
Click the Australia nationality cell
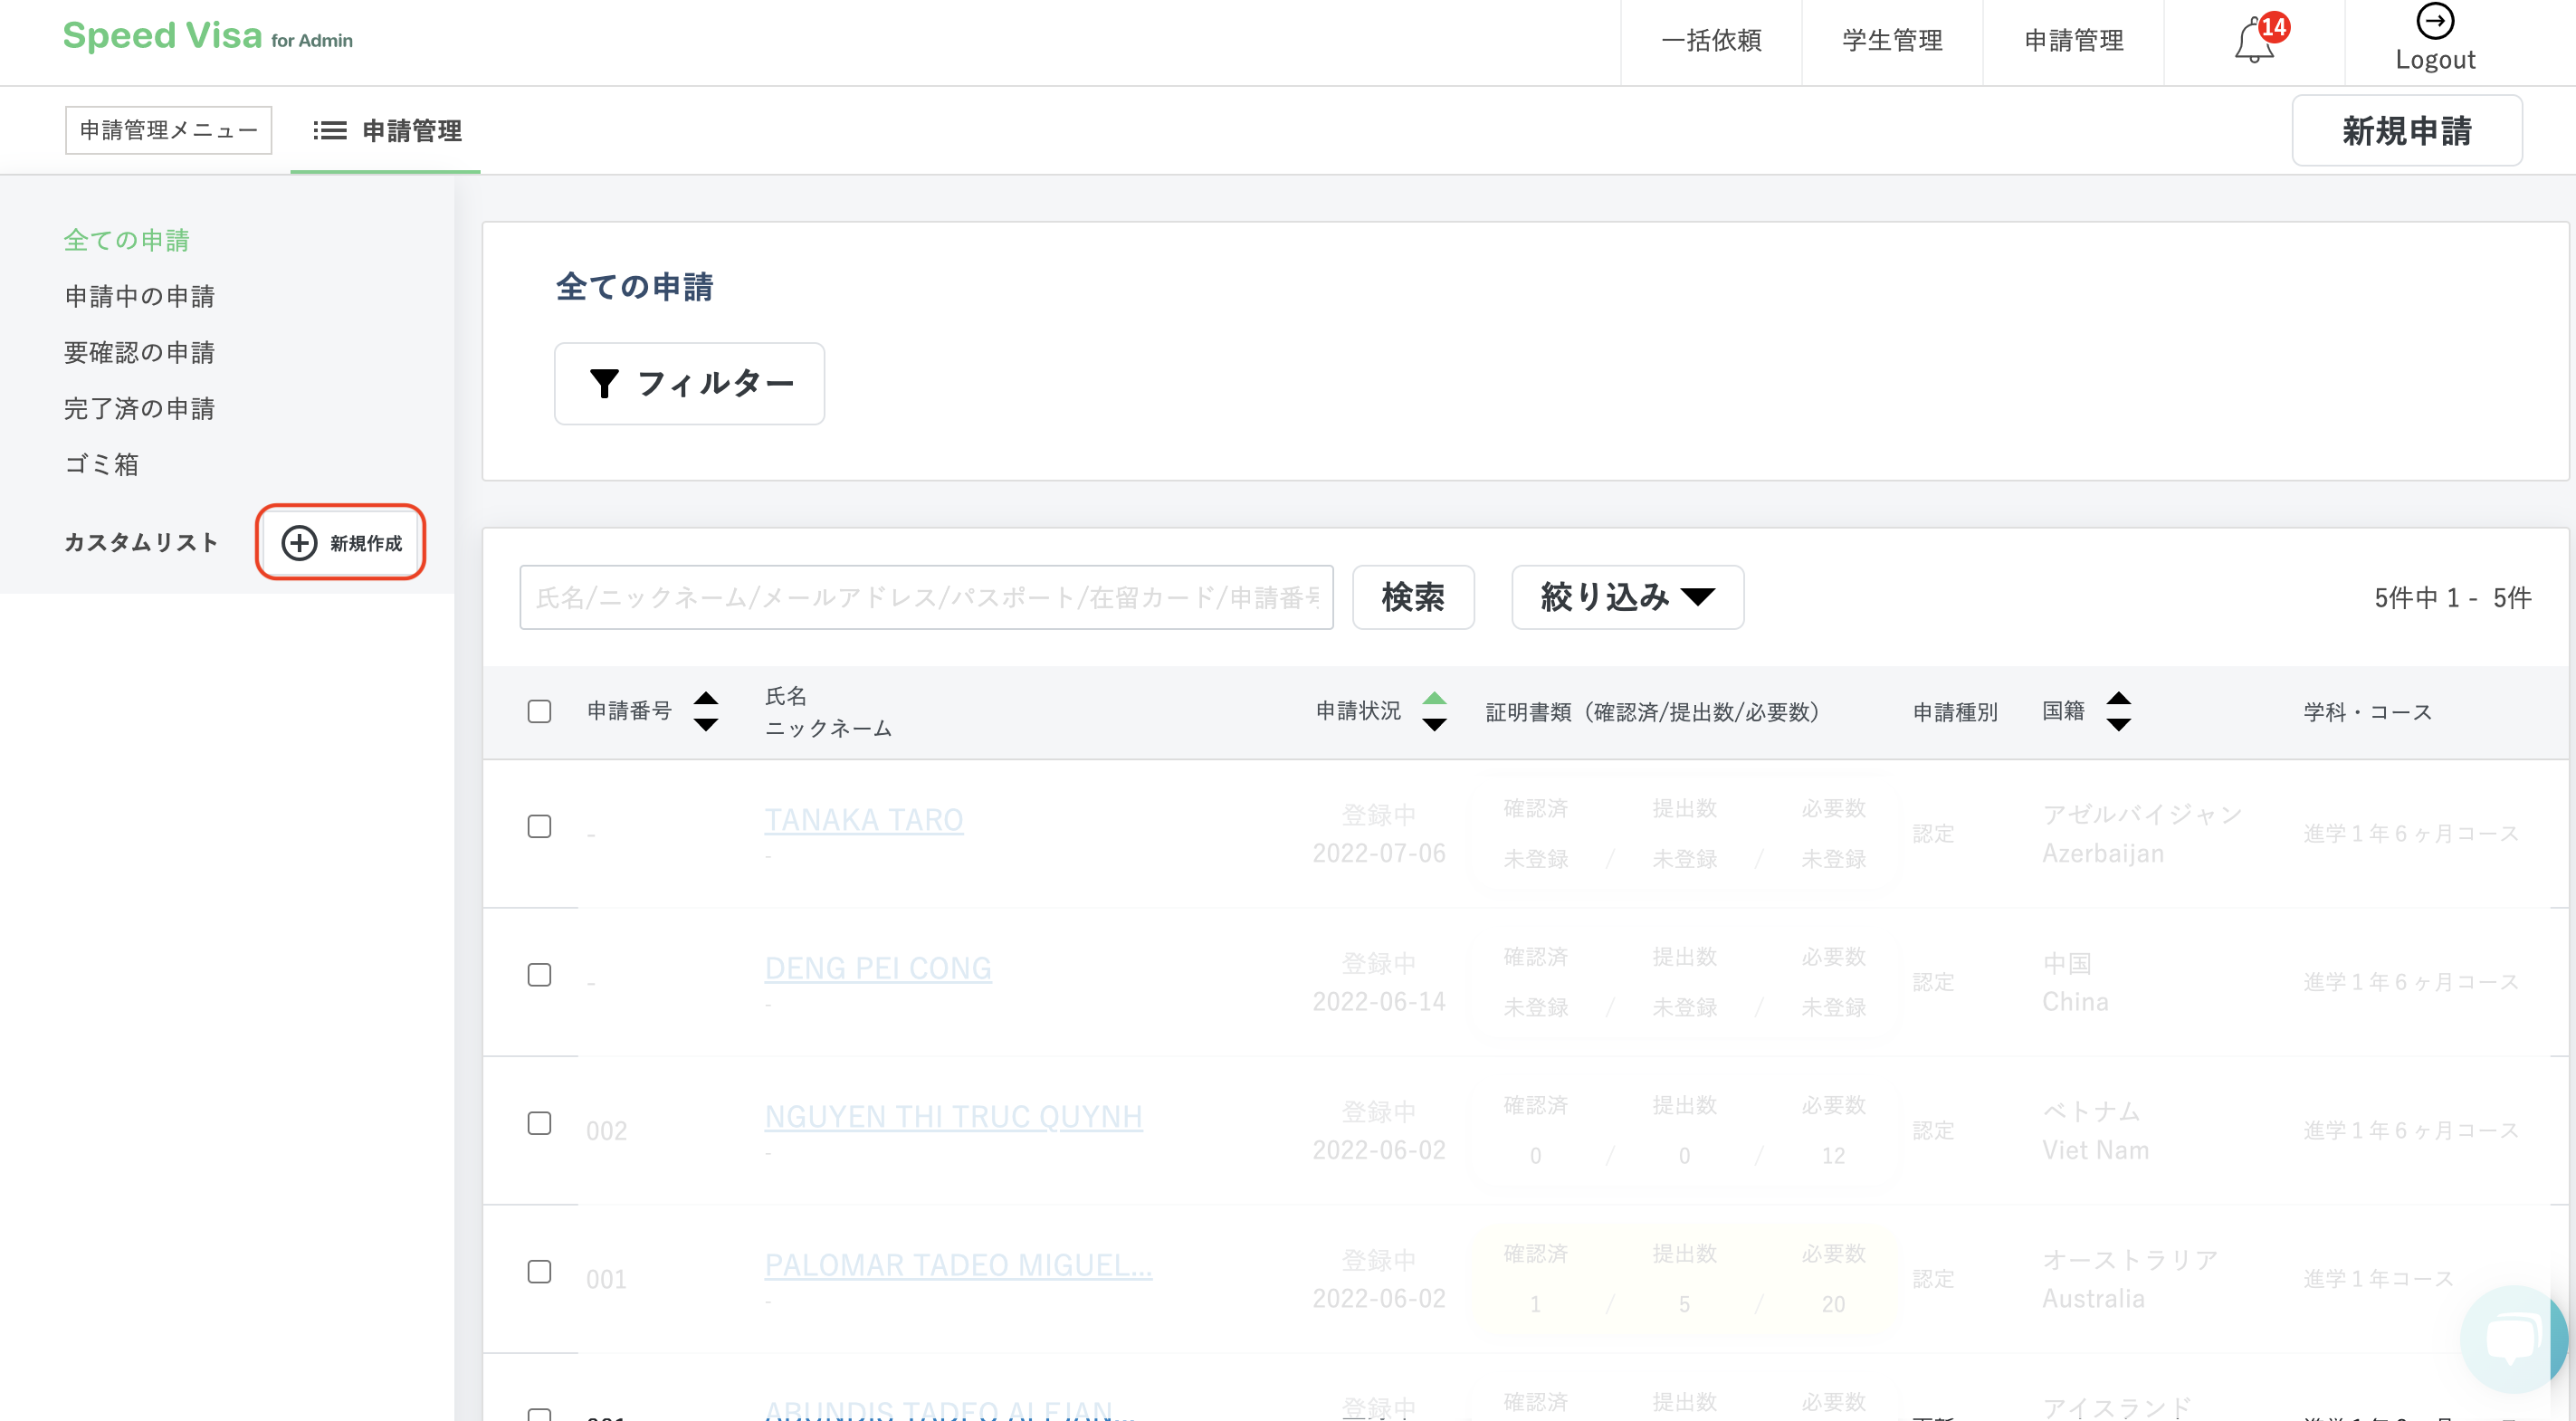click(2093, 1298)
